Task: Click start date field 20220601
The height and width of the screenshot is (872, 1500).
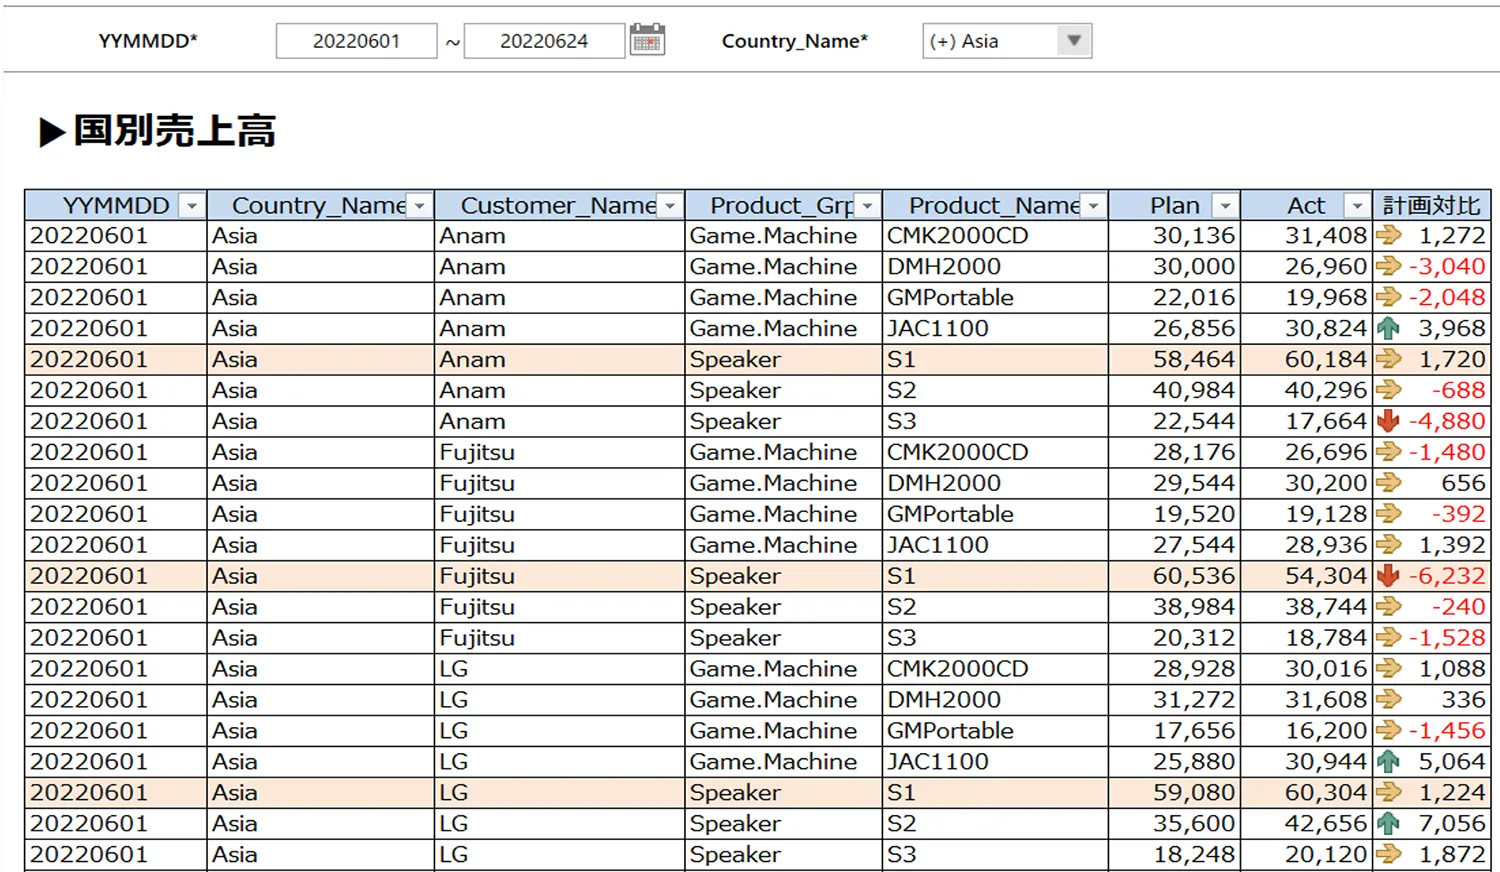Action: click(x=356, y=41)
